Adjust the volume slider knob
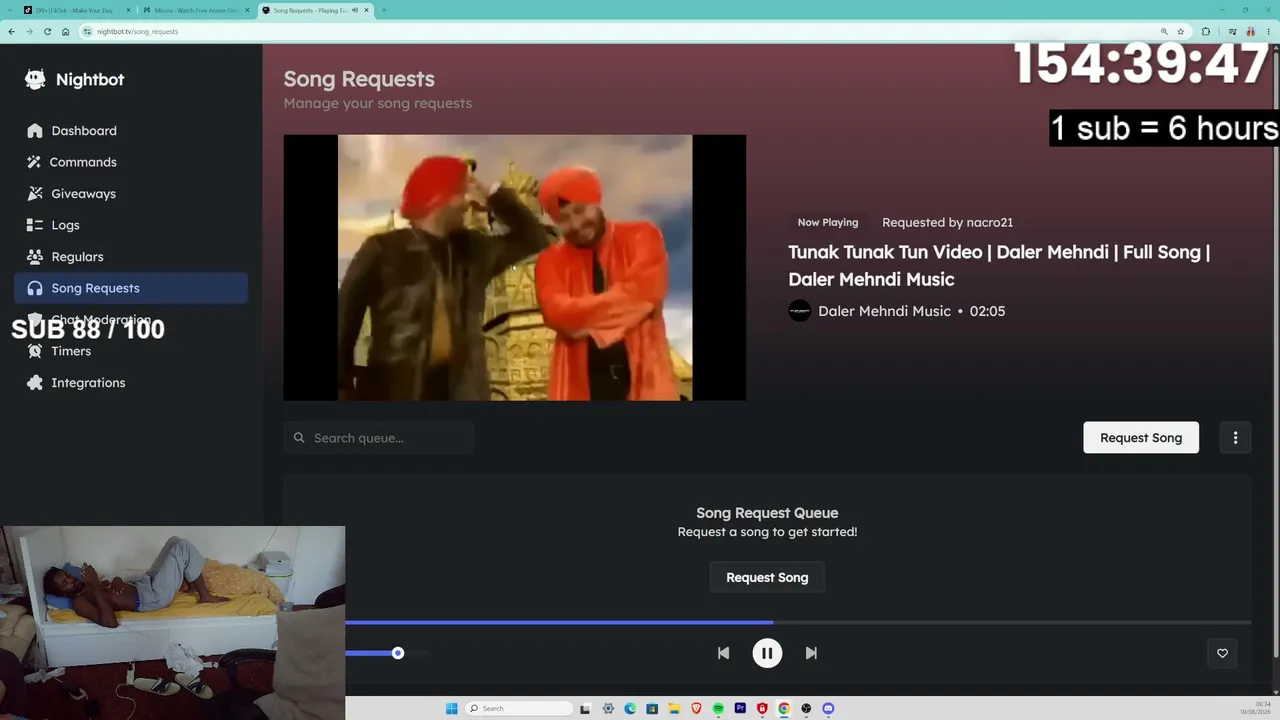The height and width of the screenshot is (720, 1280). click(398, 653)
